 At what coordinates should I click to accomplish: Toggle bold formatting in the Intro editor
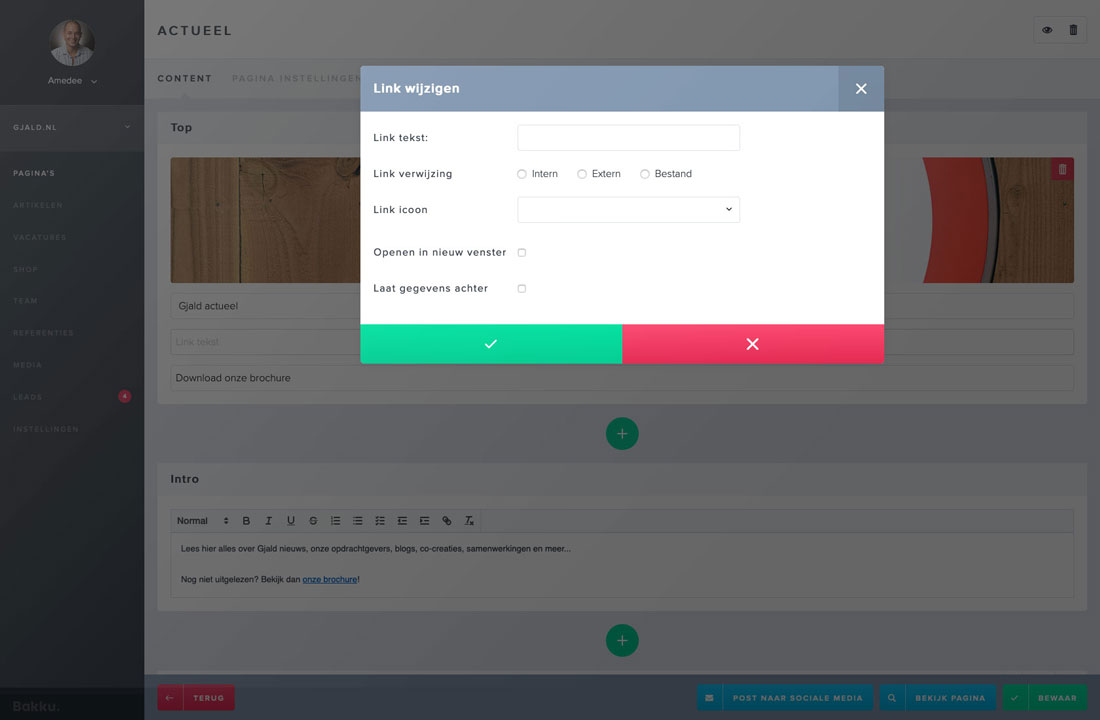click(x=246, y=520)
